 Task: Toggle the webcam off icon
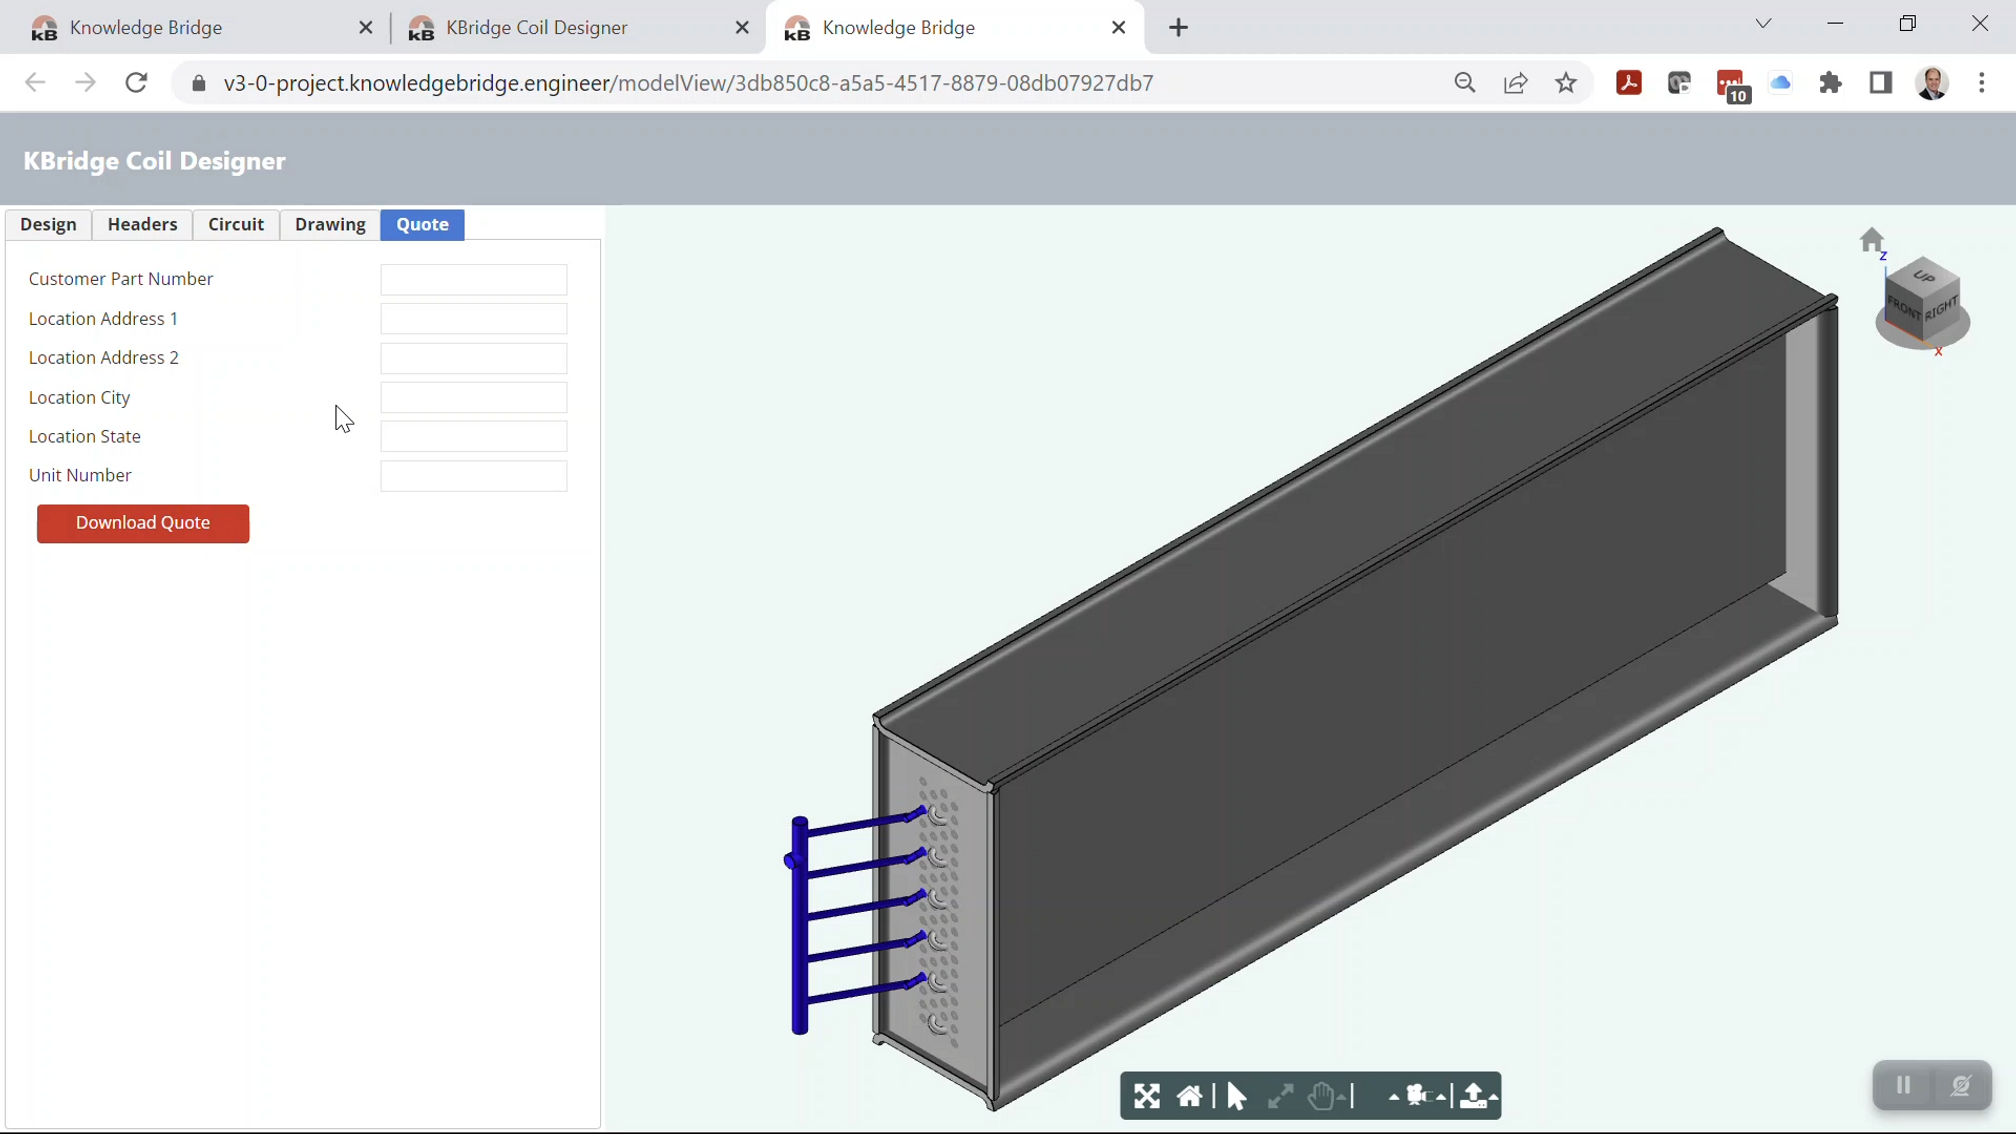tap(1960, 1085)
